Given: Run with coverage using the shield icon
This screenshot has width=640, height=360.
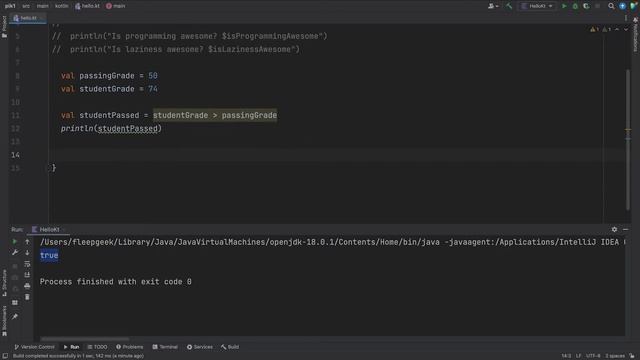Looking at the screenshot, I should (x=586, y=6).
